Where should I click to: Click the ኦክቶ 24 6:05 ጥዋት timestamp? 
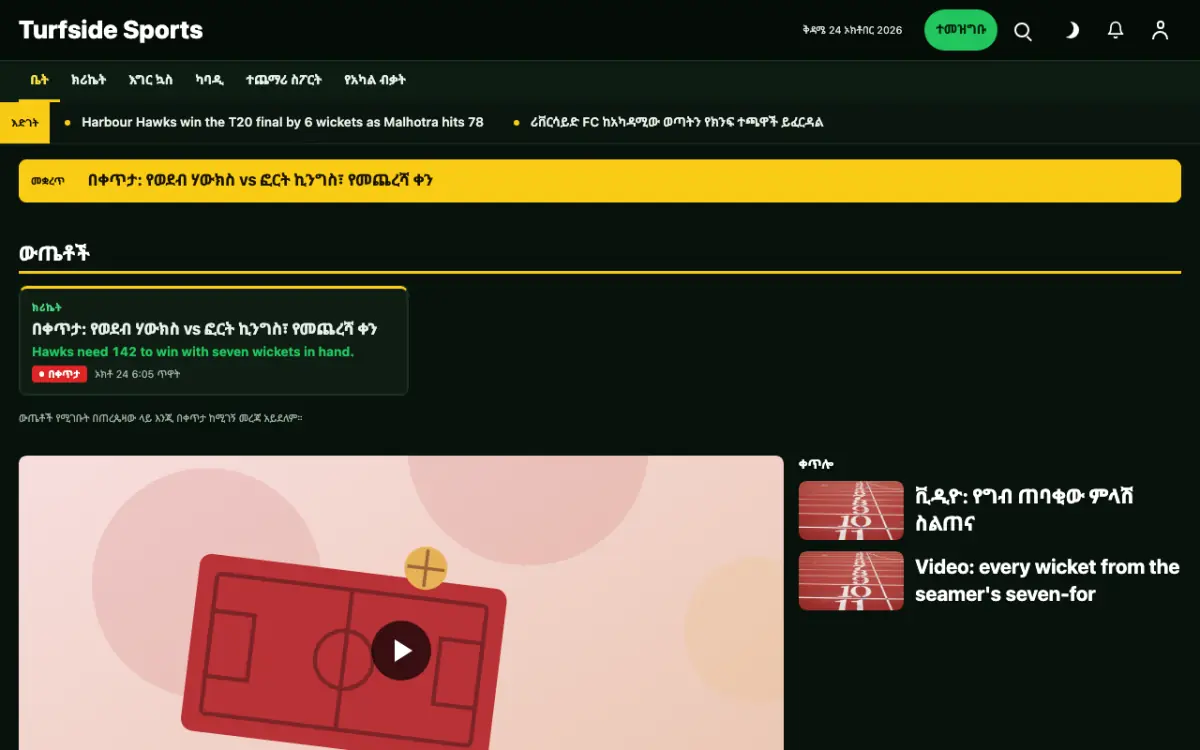pyautogui.click(x=137, y=374)
